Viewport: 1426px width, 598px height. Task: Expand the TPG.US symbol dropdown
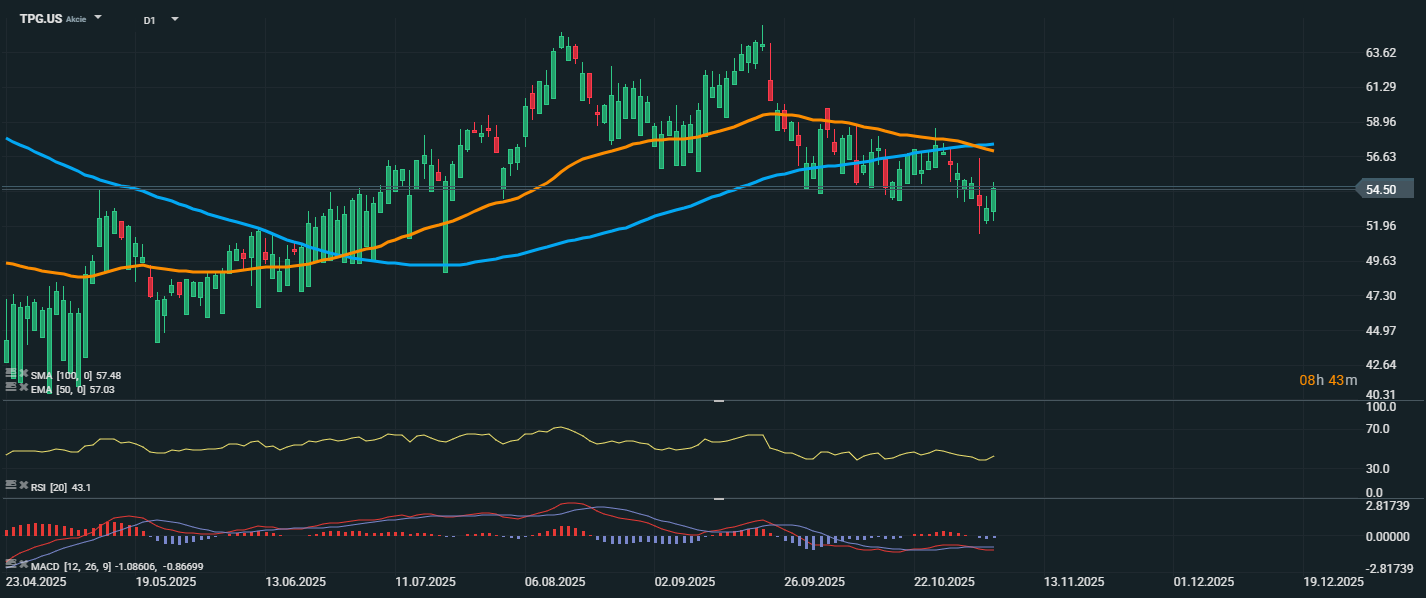click(x=98, y=19)
